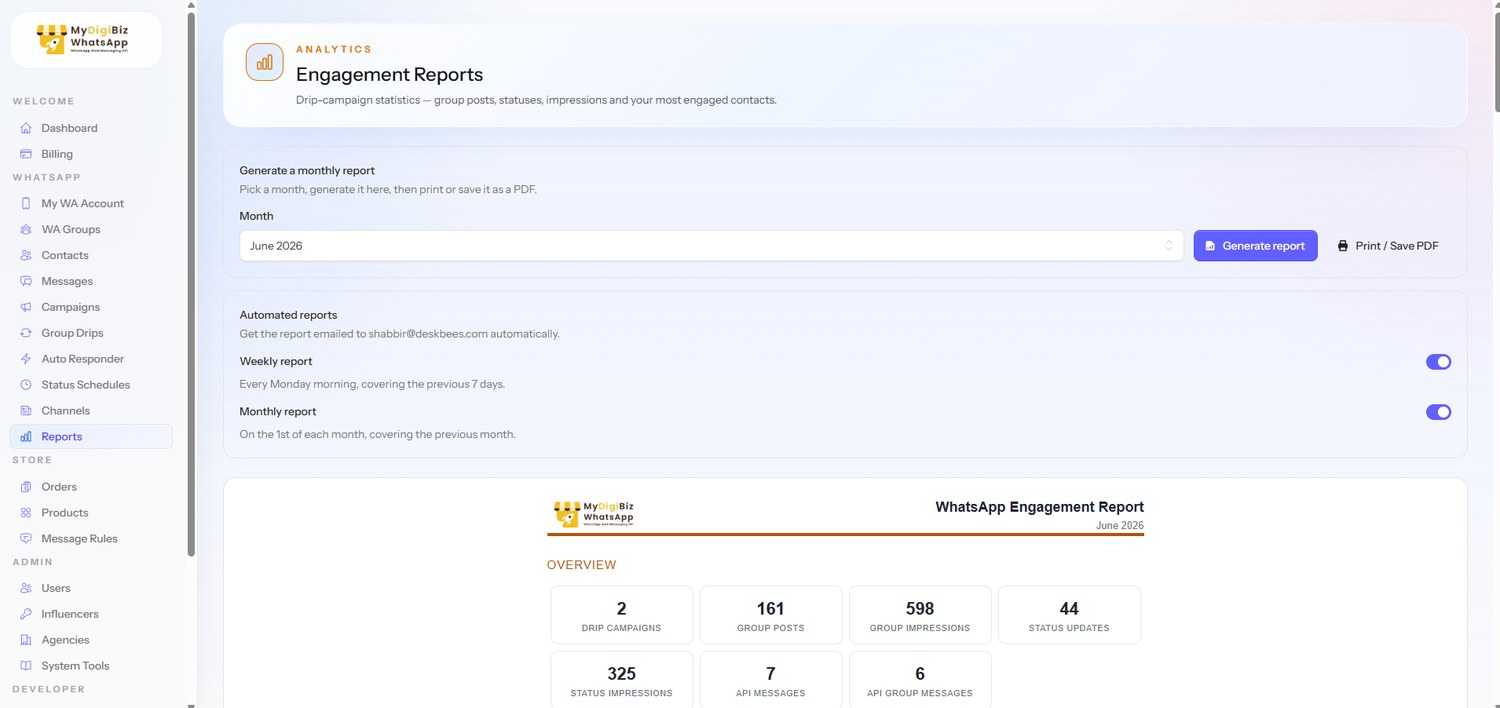Open Campaigns menu item
1500x708 pixels.
coord(91,307)
